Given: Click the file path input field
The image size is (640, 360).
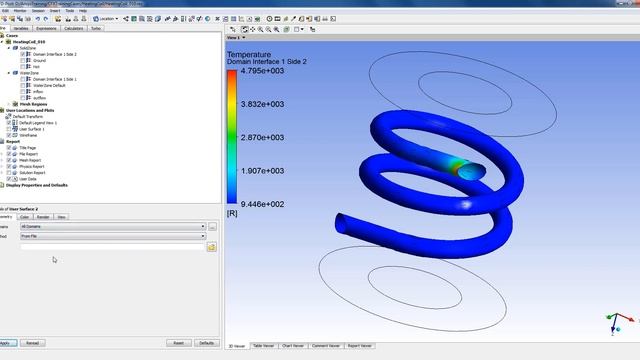Looking at the screenshot, I should 112,247.
